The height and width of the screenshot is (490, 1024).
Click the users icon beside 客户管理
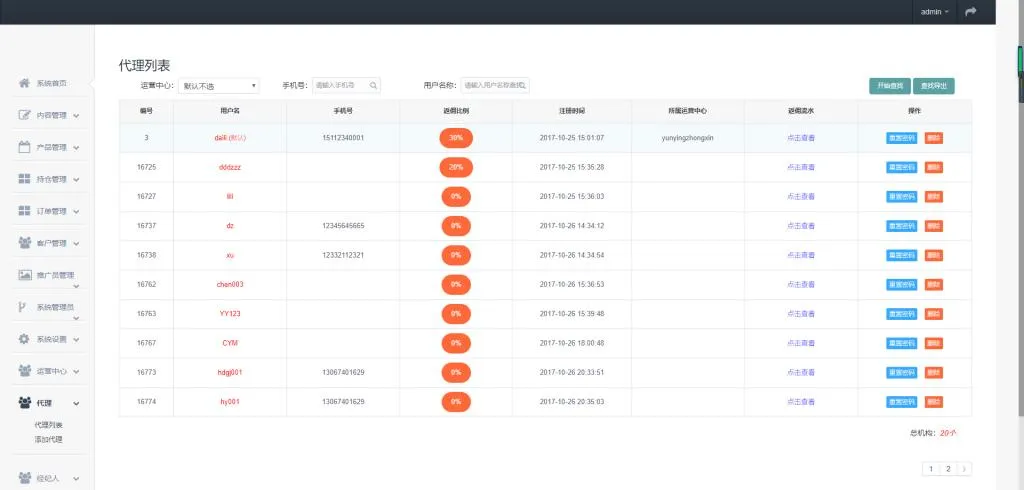click(x=25, y=243)
